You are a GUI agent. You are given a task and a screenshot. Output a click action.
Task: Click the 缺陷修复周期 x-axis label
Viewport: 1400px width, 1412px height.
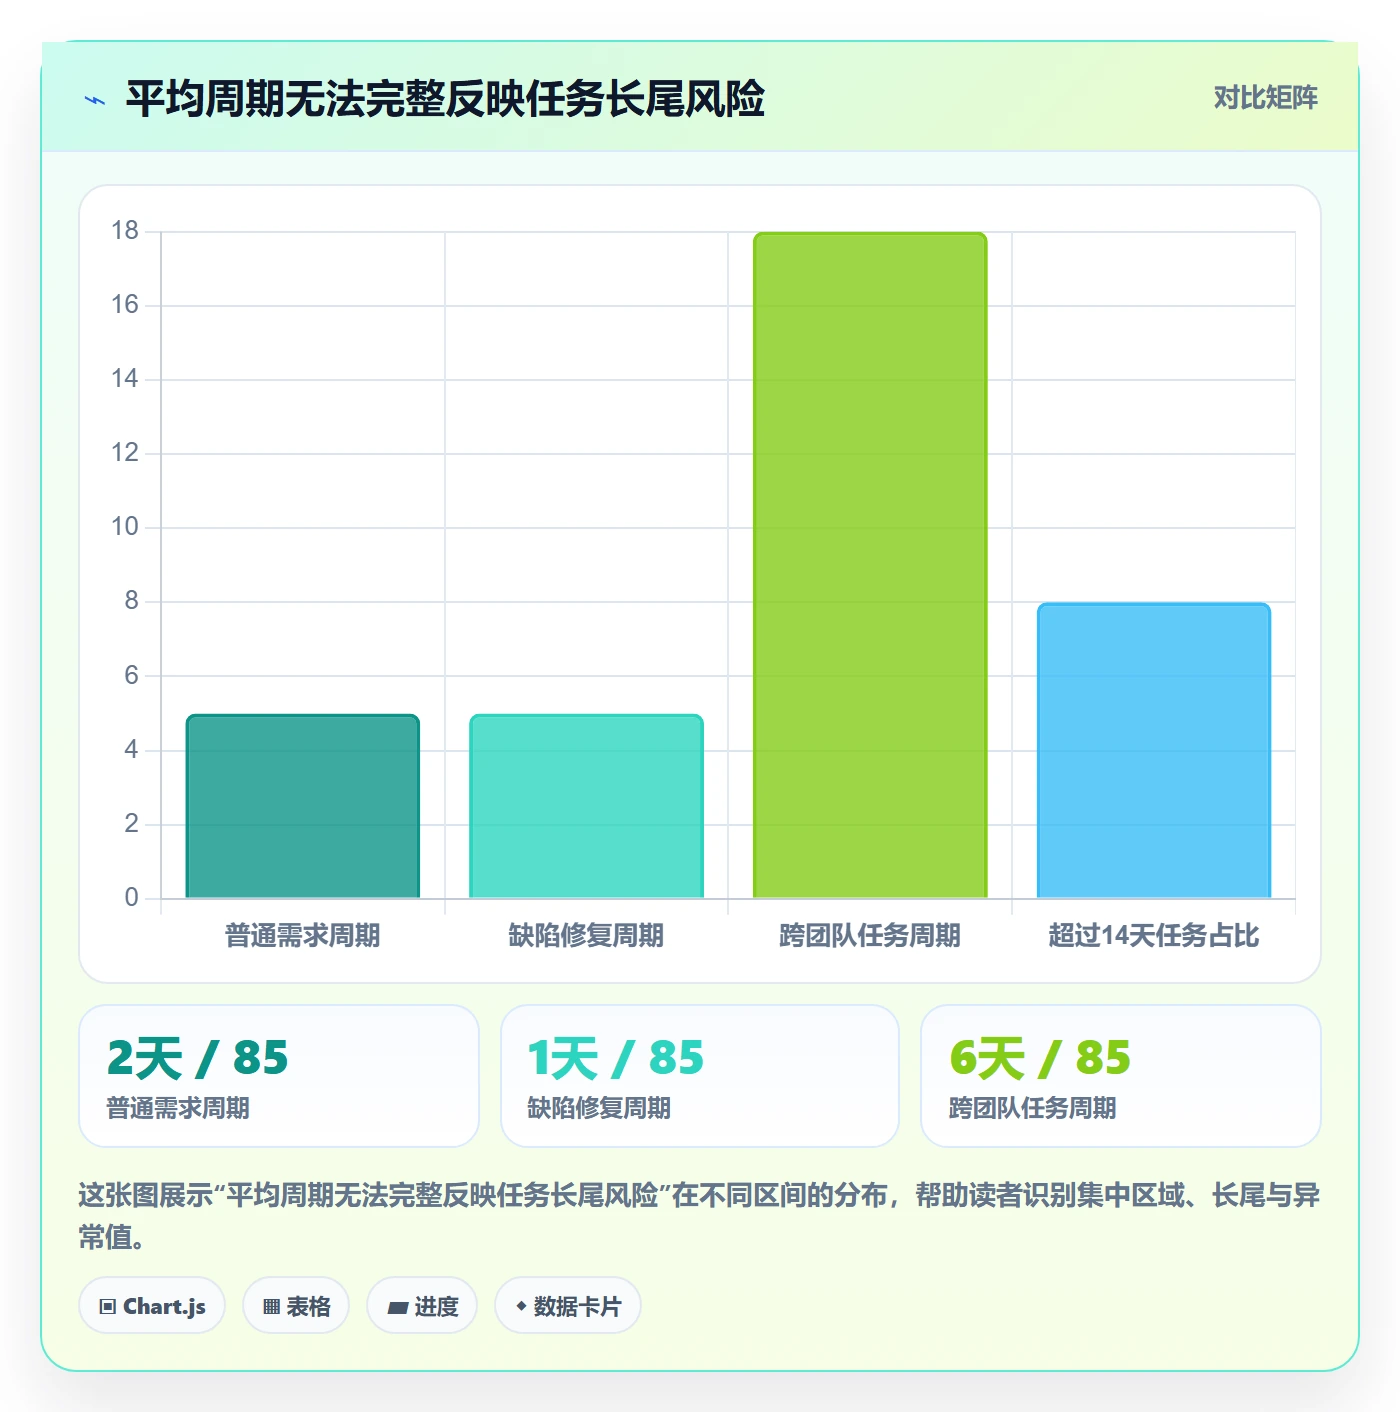586,936
